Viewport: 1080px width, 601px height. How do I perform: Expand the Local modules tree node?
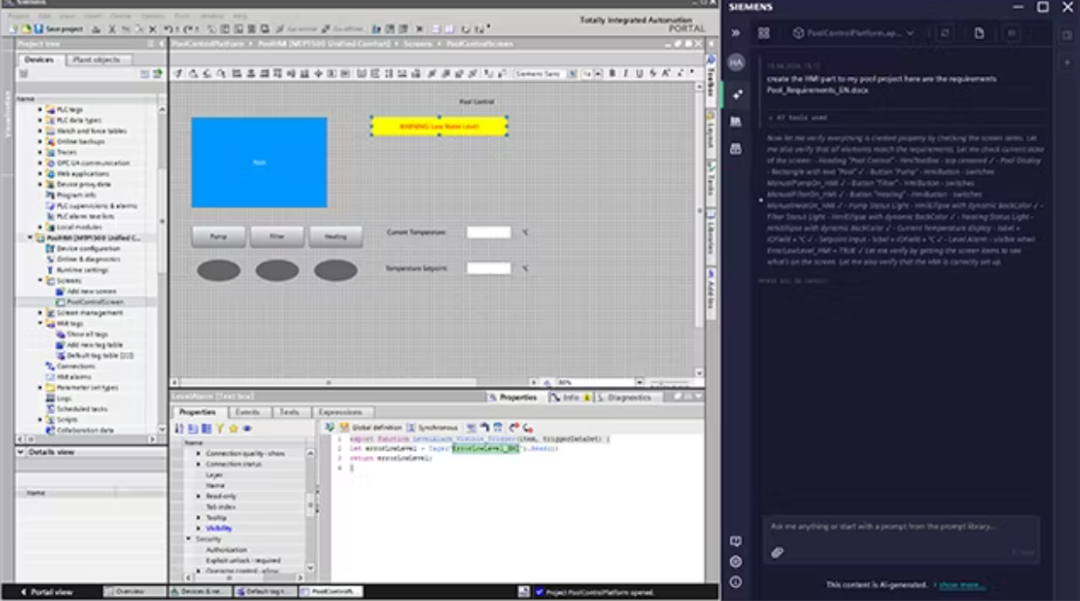point(40,227)
